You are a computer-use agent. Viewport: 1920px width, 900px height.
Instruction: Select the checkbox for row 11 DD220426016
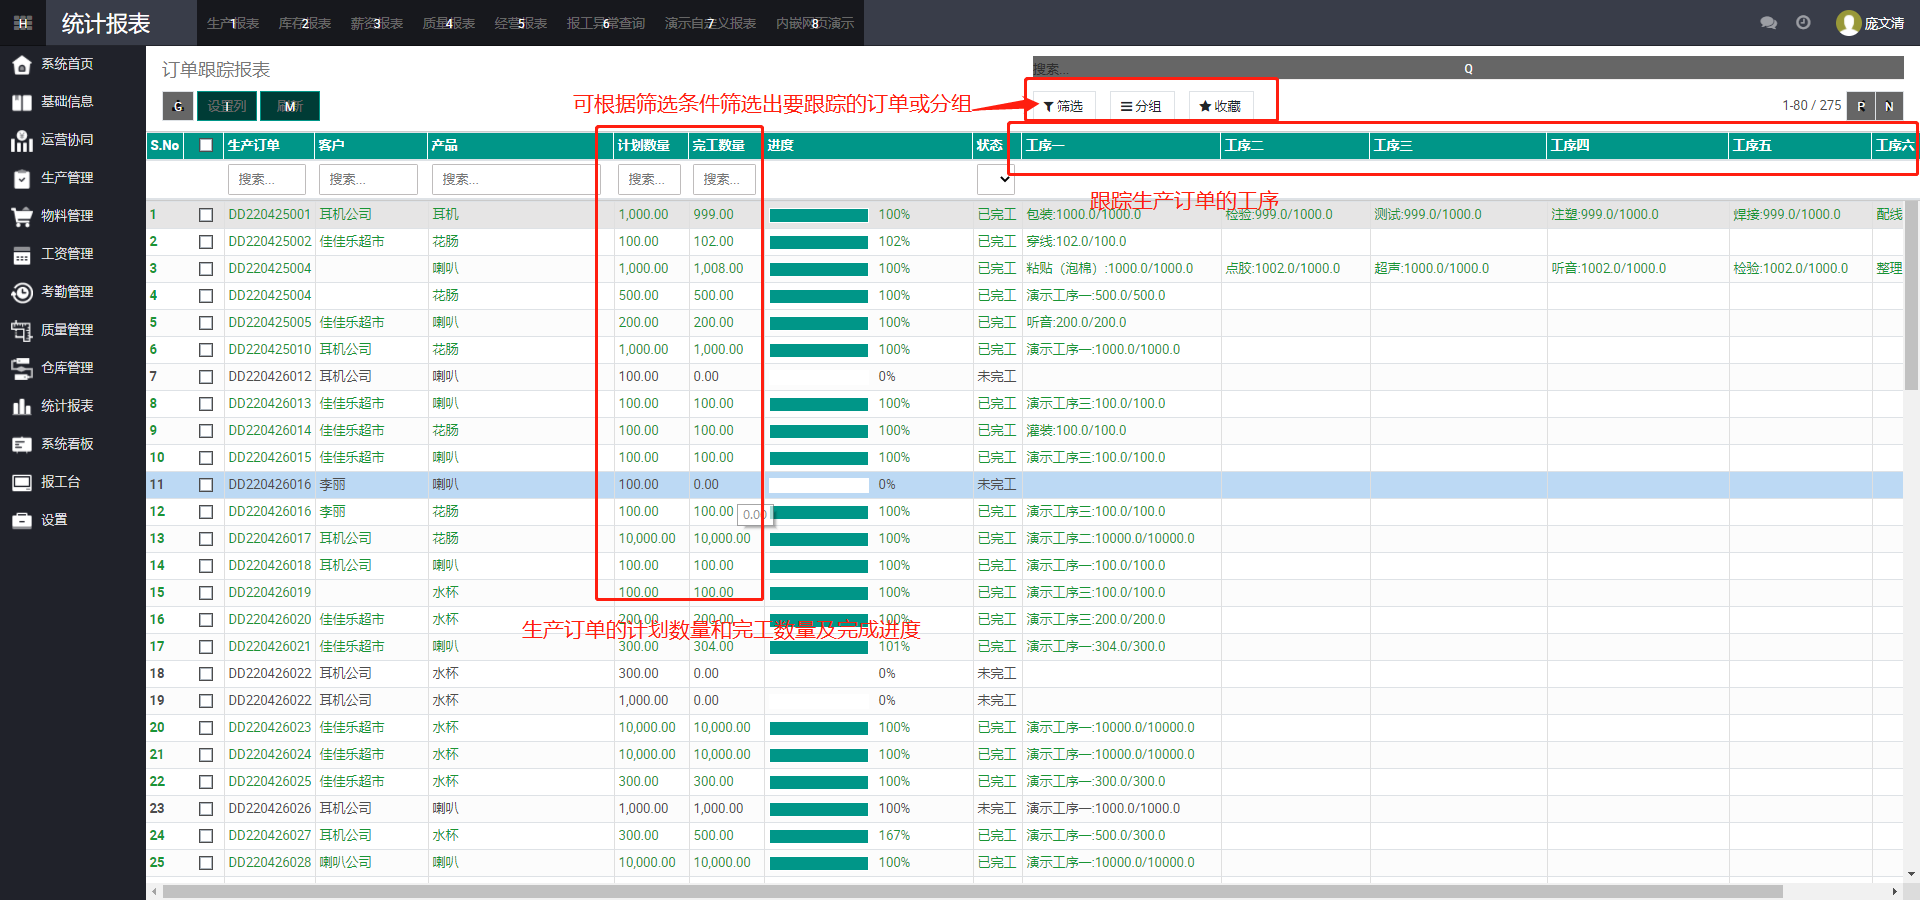tap(206, 485)
